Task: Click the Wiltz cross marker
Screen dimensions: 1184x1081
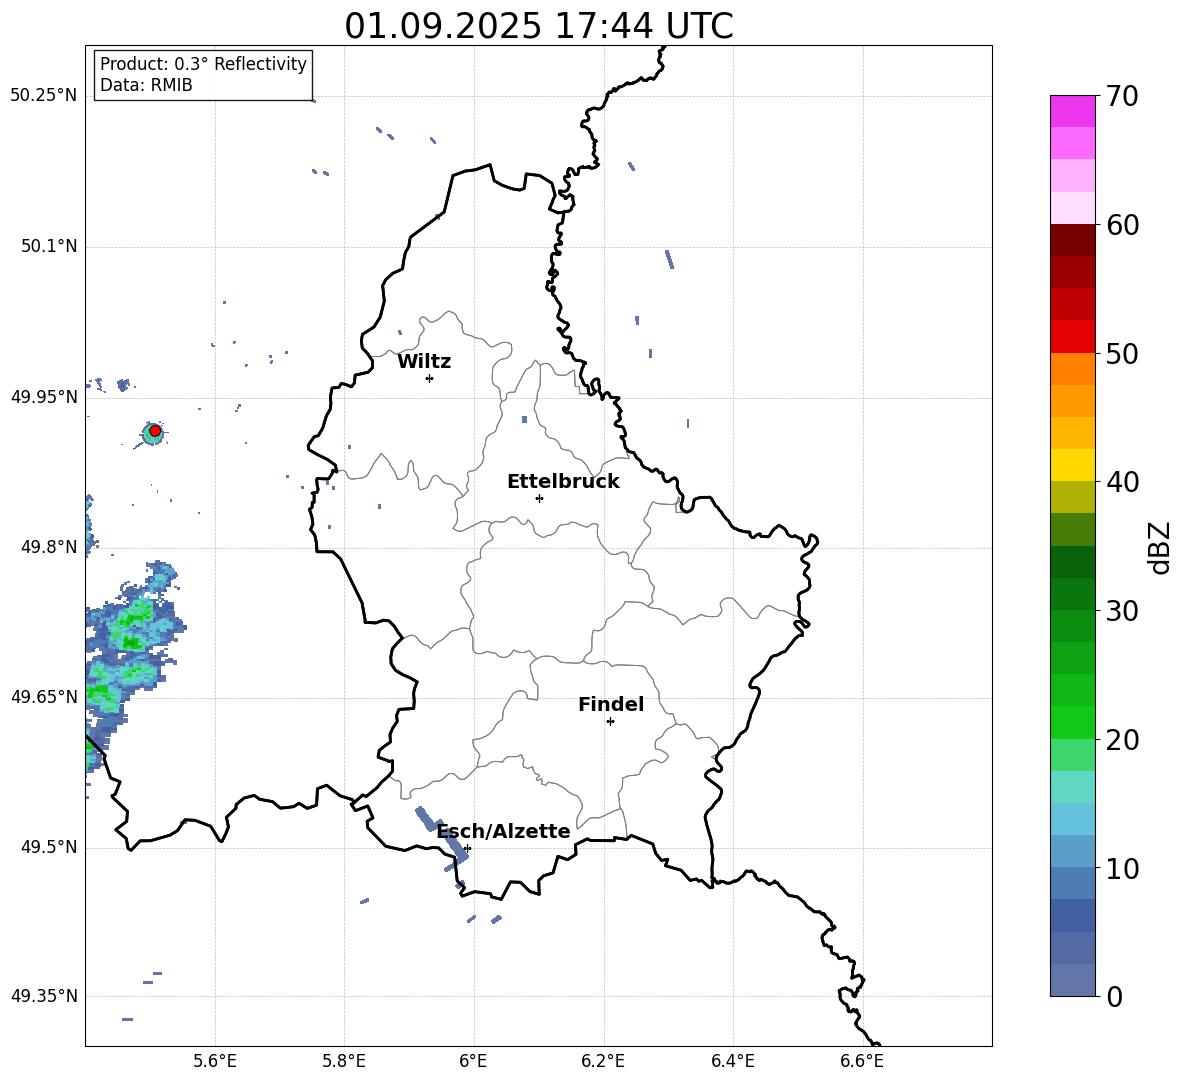Action: pos(430,378)
